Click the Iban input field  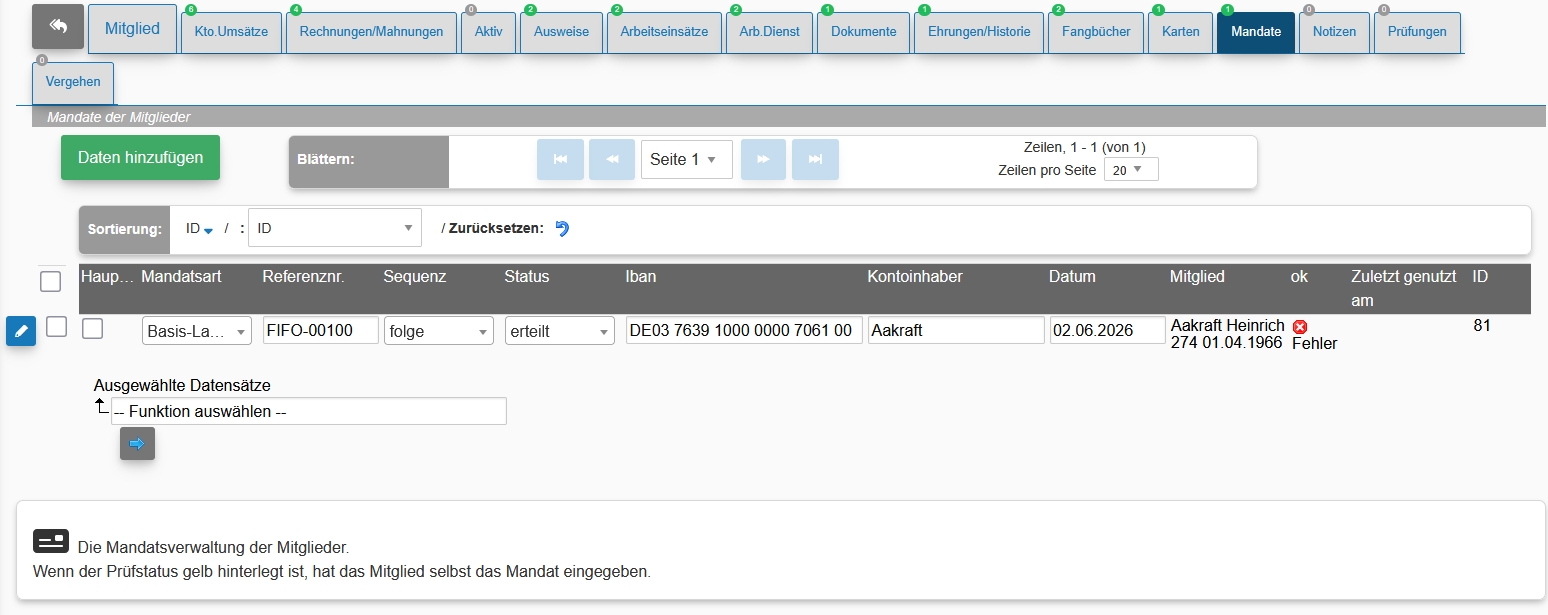744,330
